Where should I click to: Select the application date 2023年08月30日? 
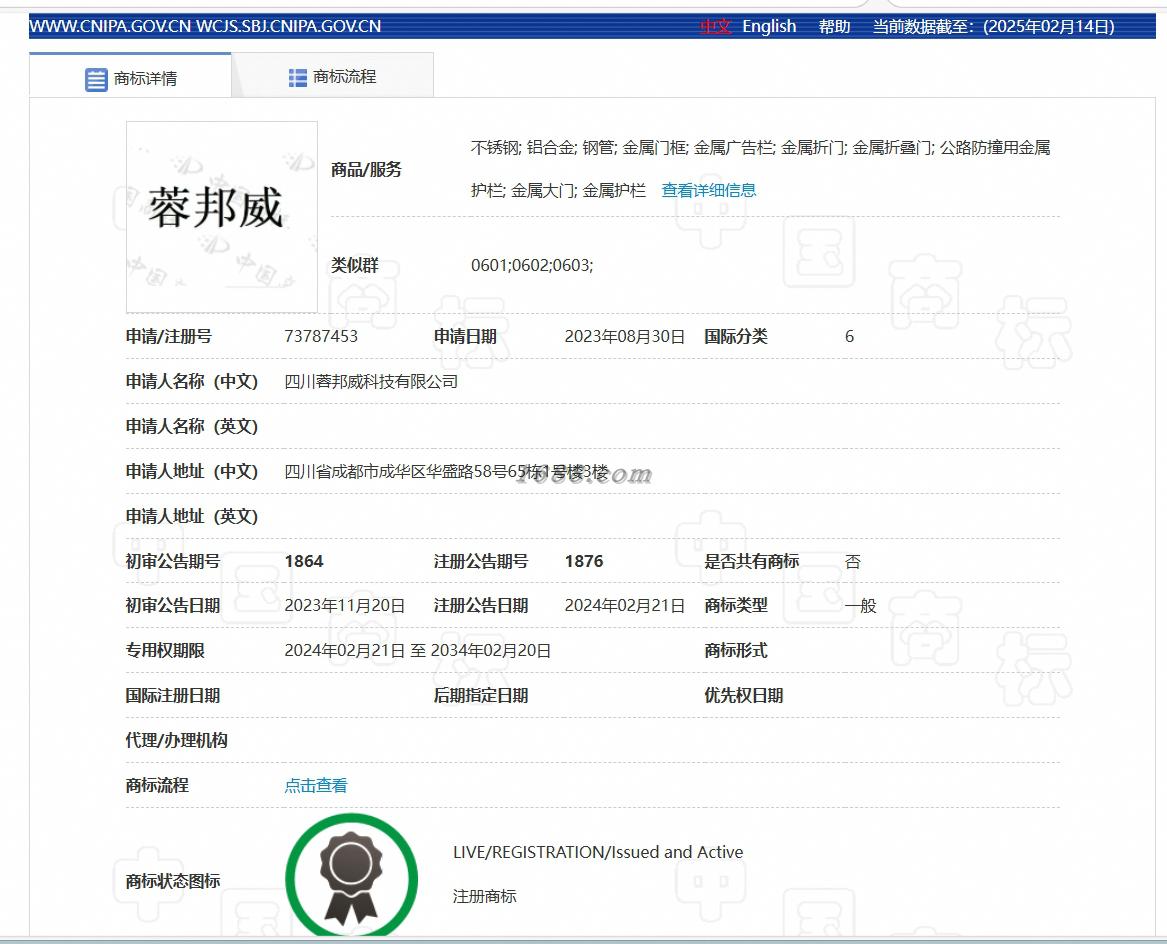pyautogui.click(x=624, y=337)
